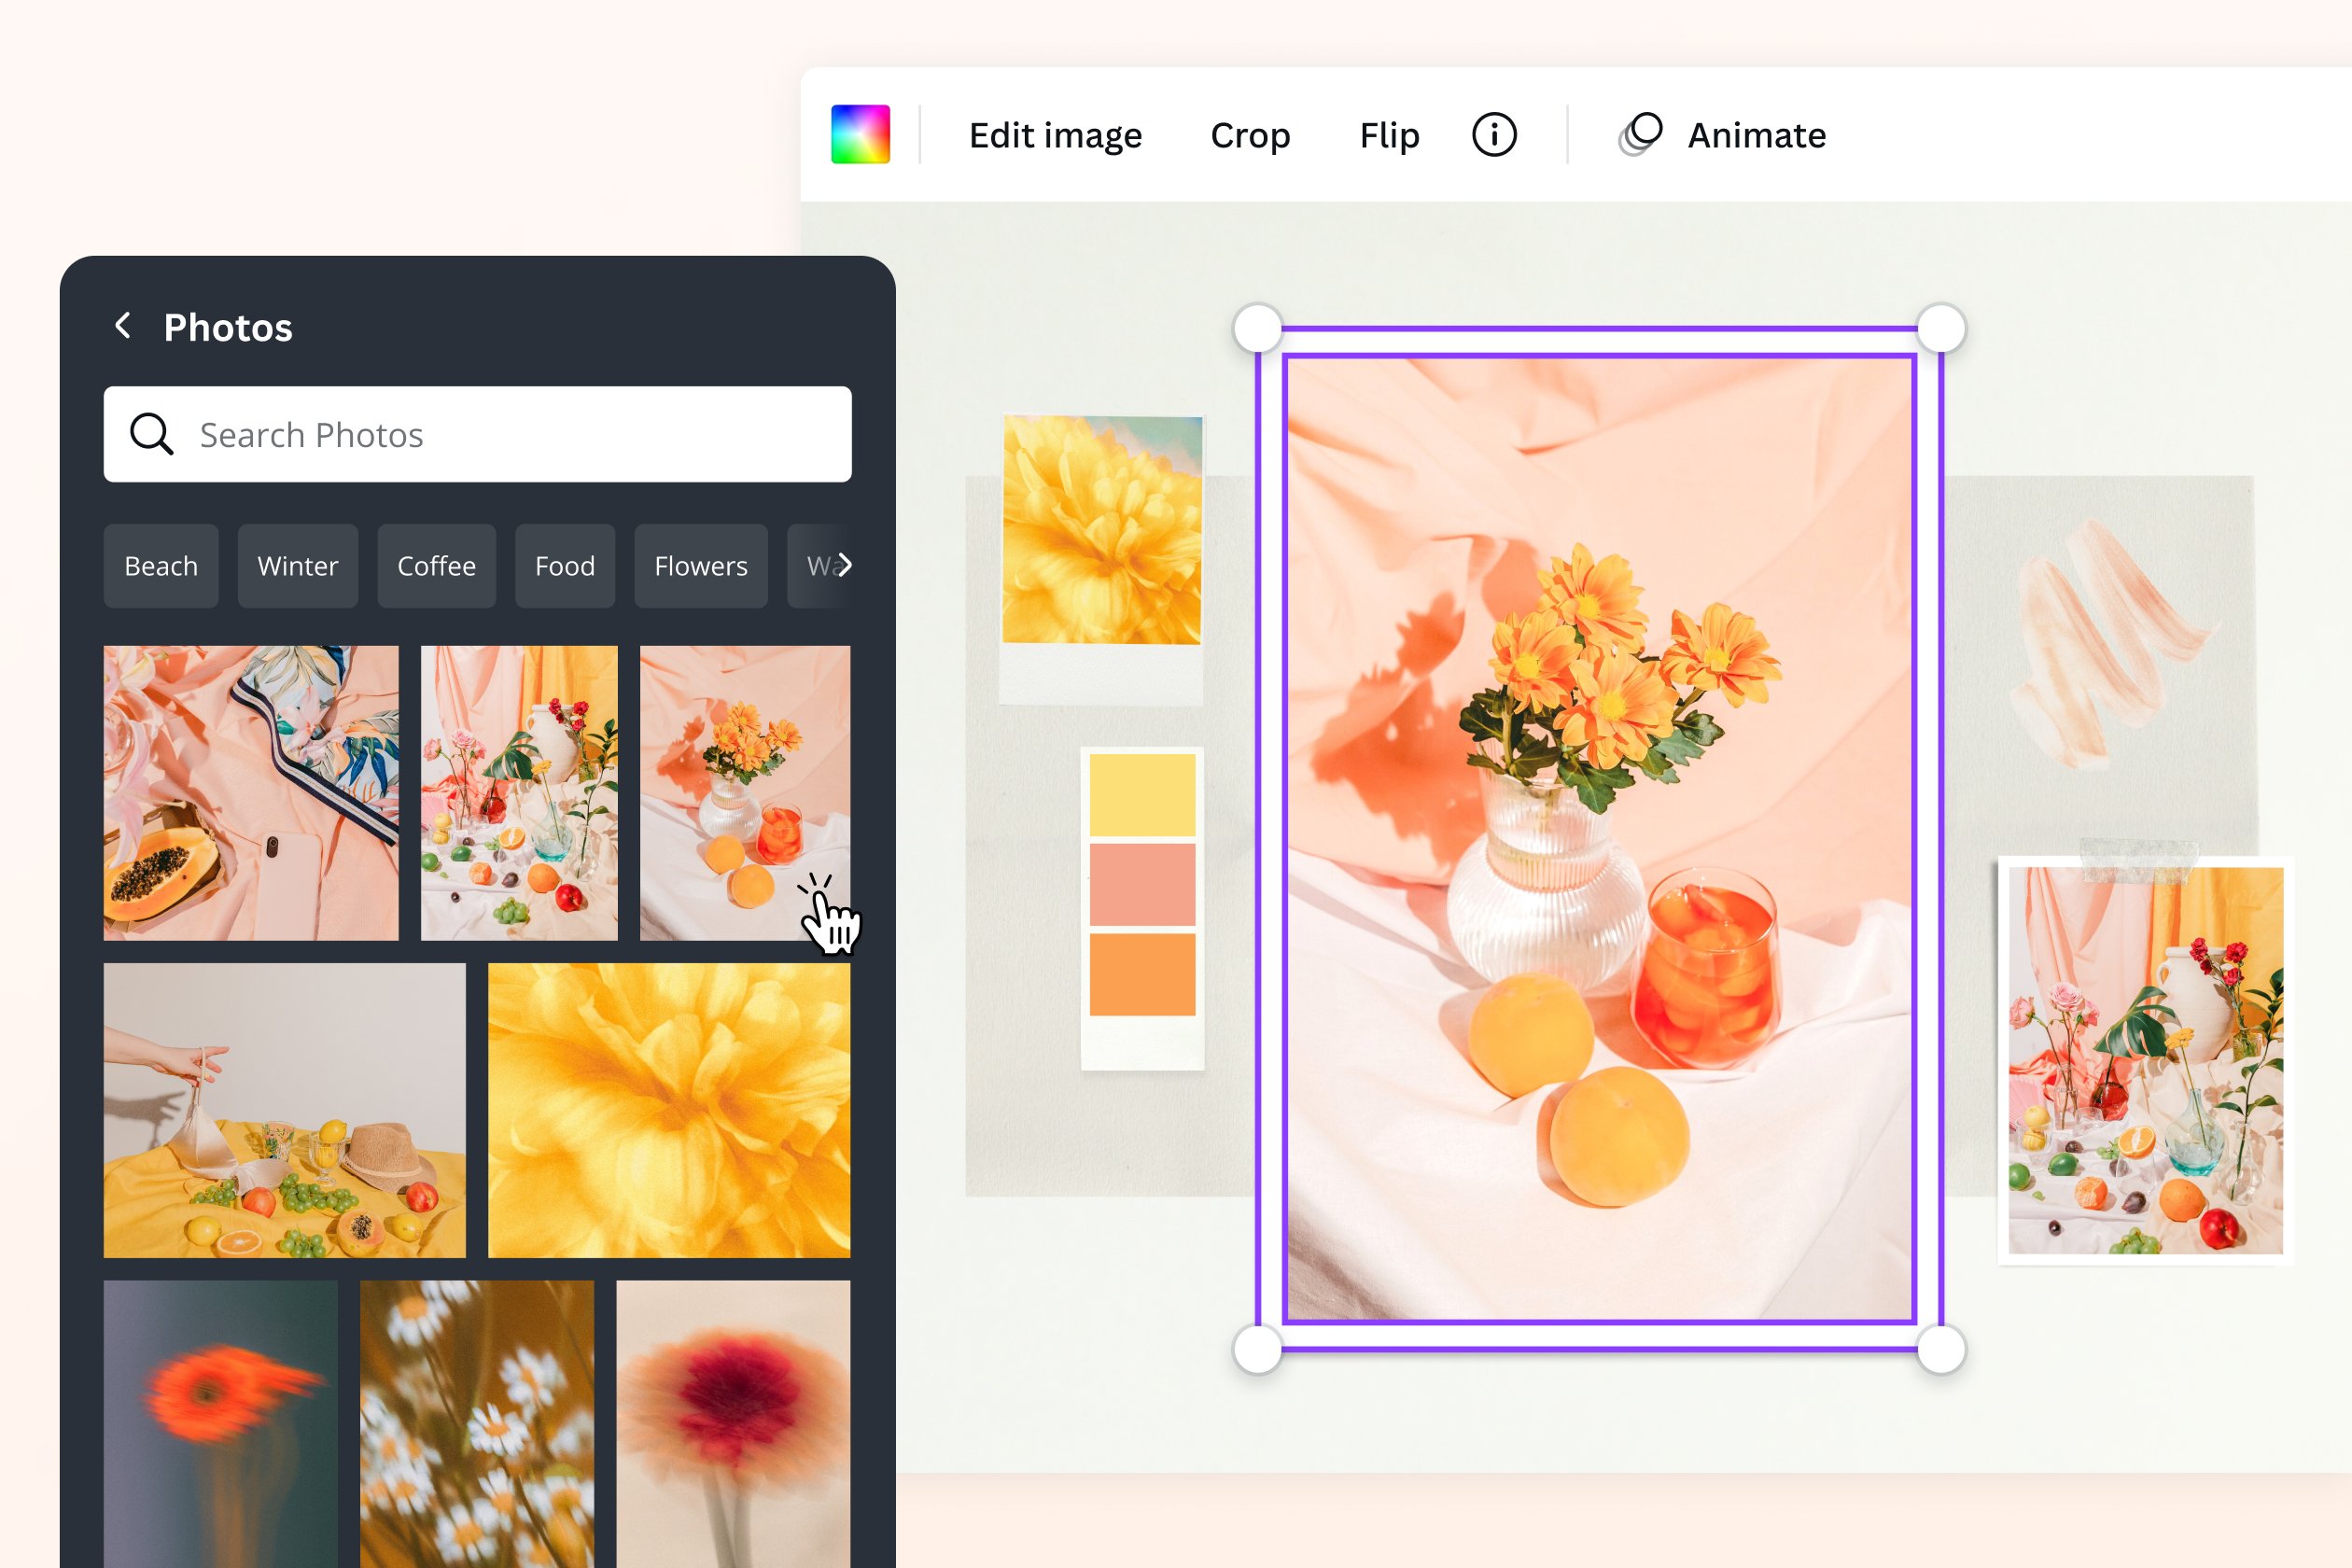
Task: Click the color gradient icon
Action: tap(861, 134)
